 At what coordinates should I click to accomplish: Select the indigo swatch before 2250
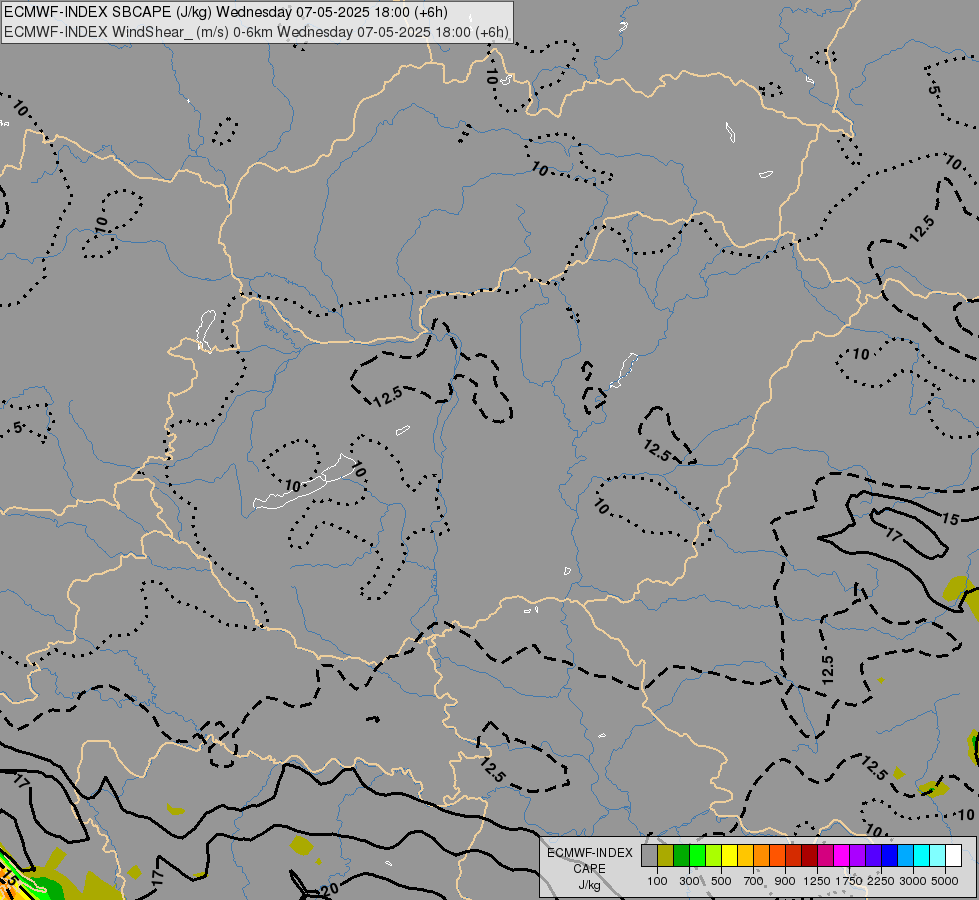pyautogui.click(x=873, y=856)
